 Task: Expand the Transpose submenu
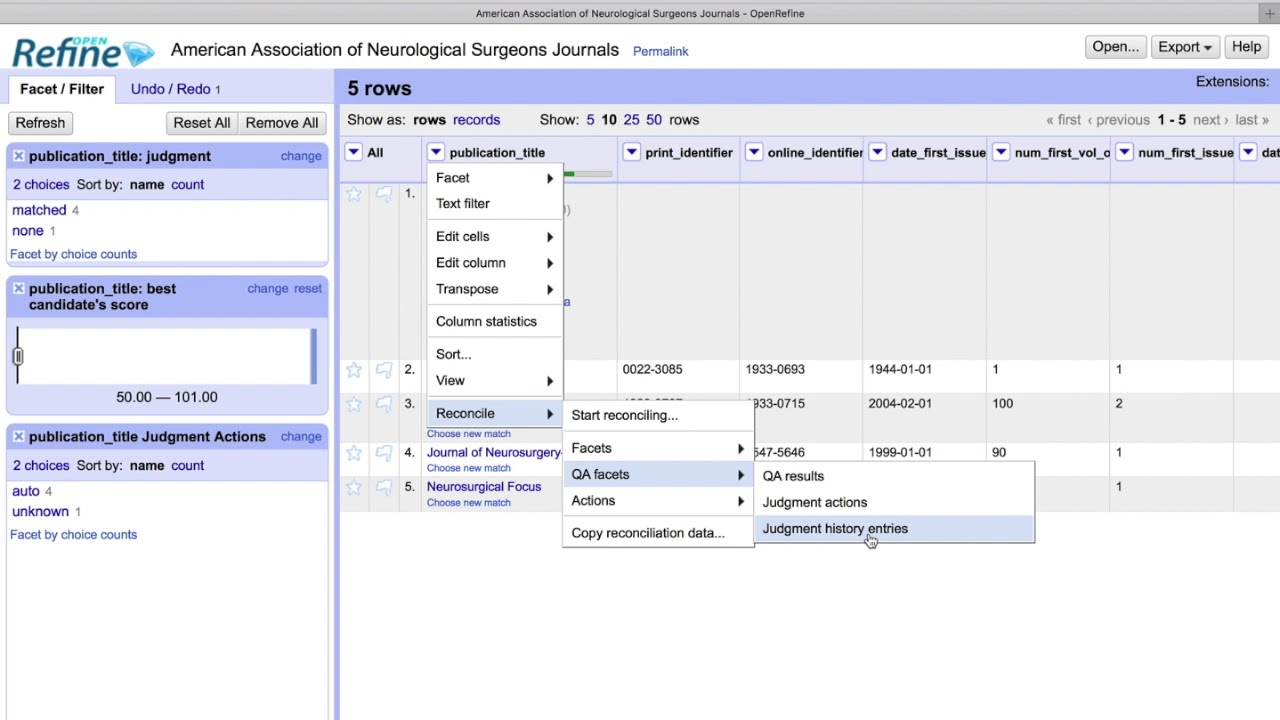click(495, 289)
